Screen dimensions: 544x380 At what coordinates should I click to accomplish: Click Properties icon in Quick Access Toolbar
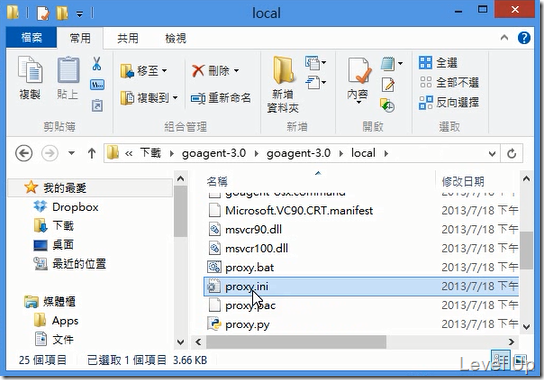coord(43,13)
